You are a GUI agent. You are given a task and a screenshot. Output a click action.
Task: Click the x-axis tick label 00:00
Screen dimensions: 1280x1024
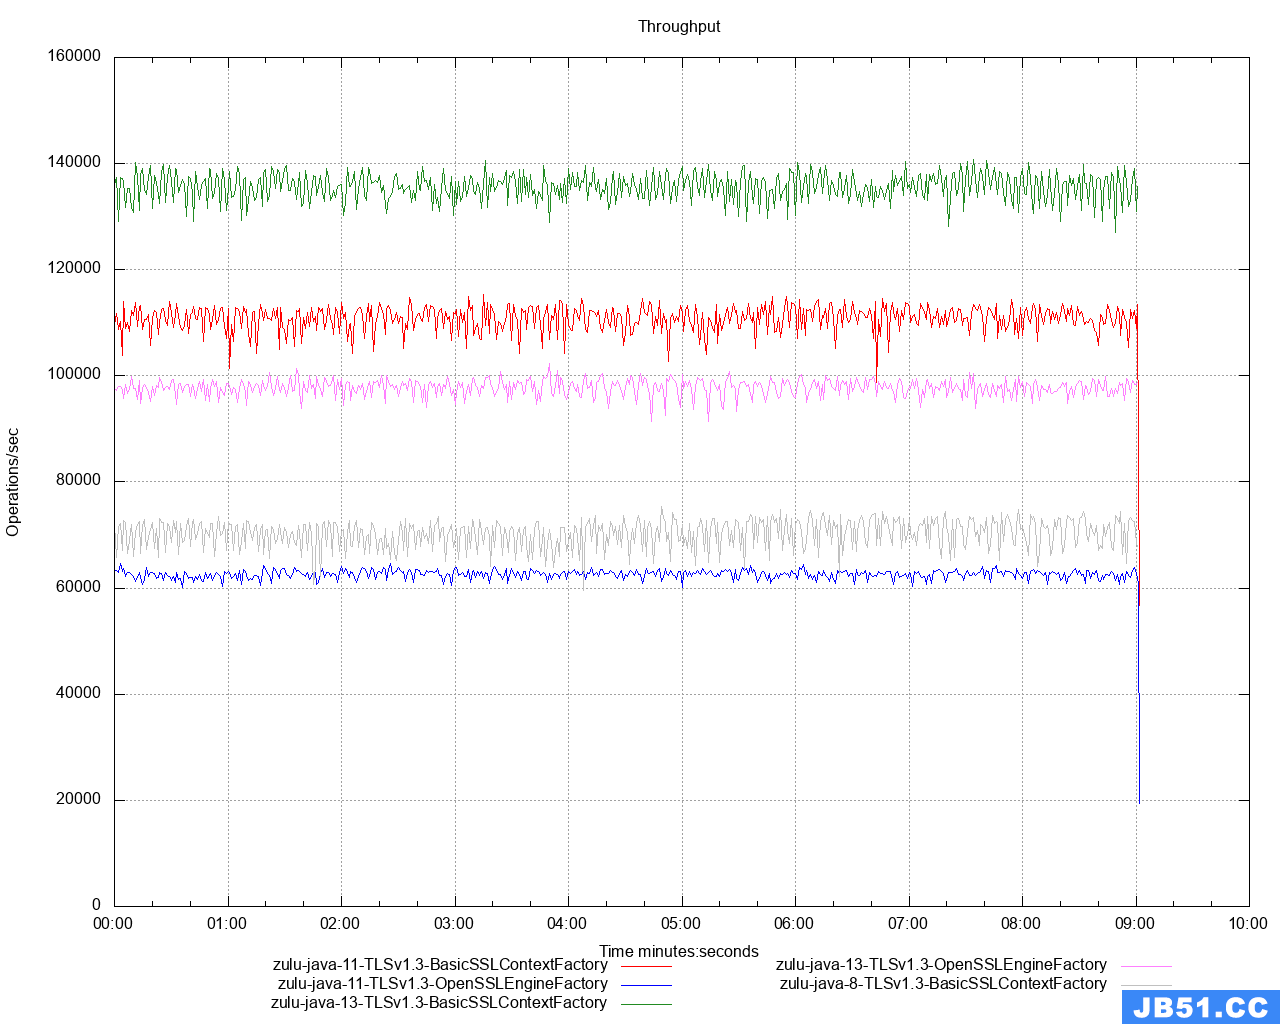pyautogui.click(x=113, y=924)
